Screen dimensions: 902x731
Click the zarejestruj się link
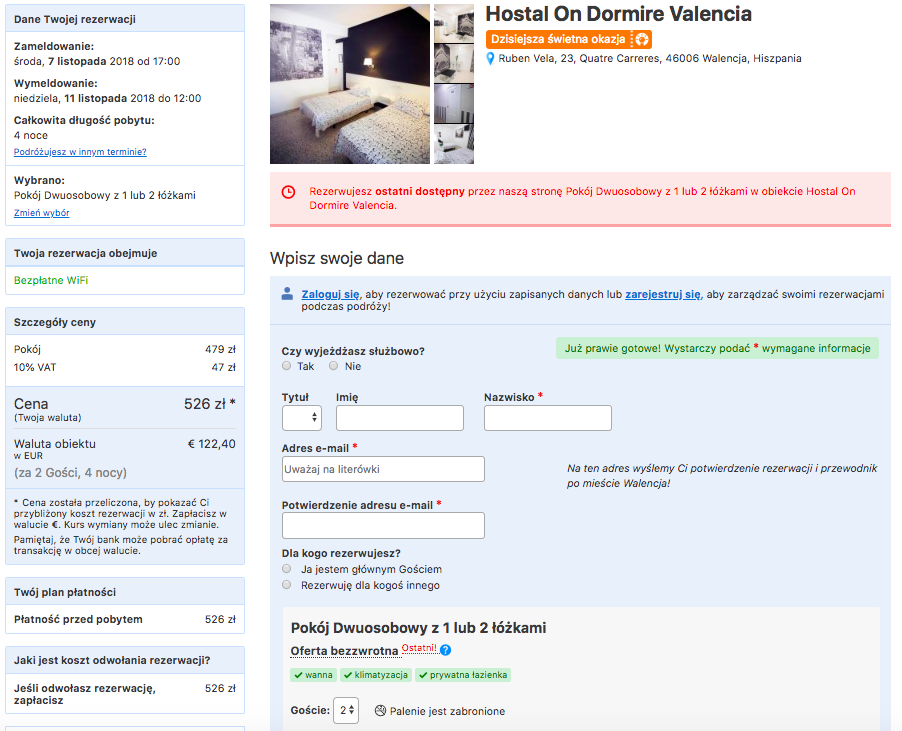662,294
